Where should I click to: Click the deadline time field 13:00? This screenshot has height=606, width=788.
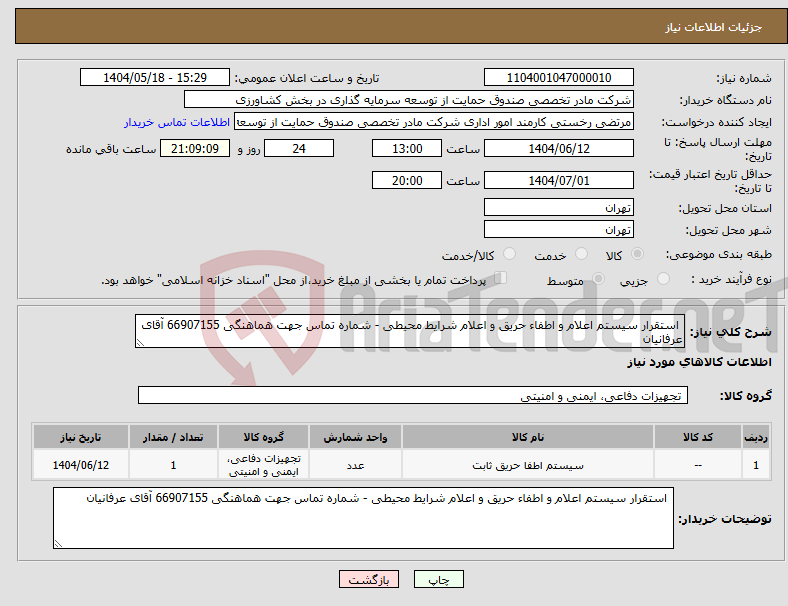point(407,148)
